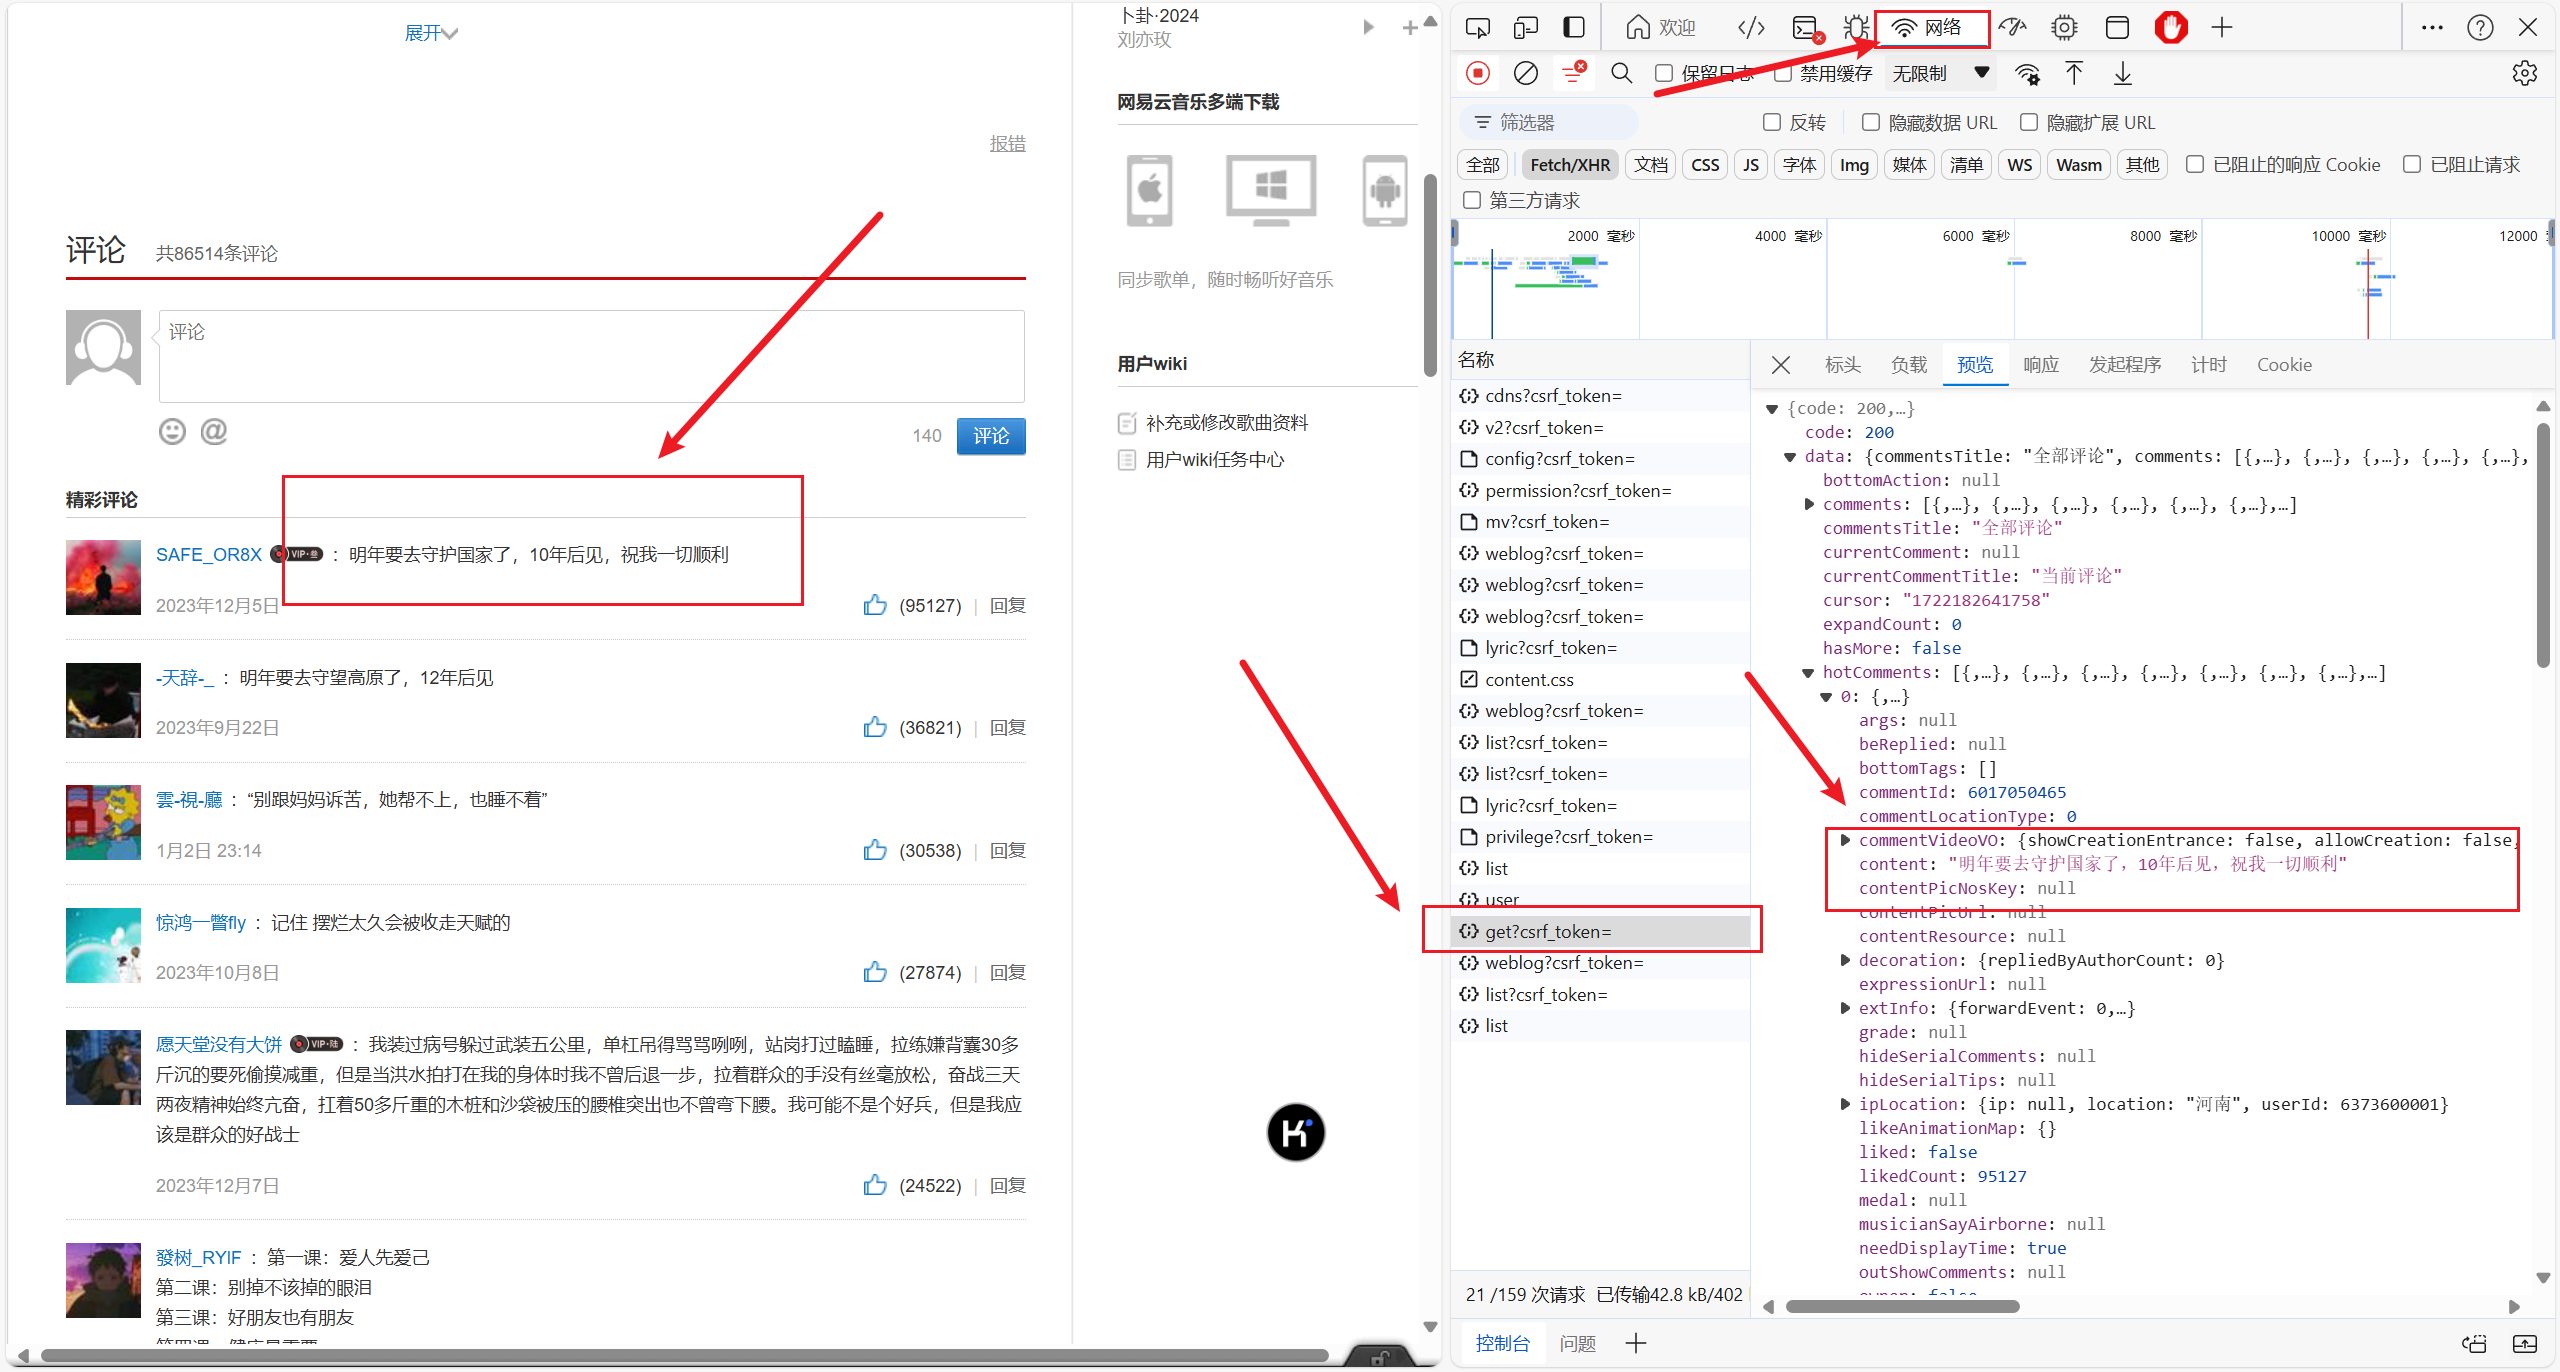The width and height of the screenshot is (2560, 1372).
Task: Open DevTools help question mark
Action: click(x=2480, y=28)
